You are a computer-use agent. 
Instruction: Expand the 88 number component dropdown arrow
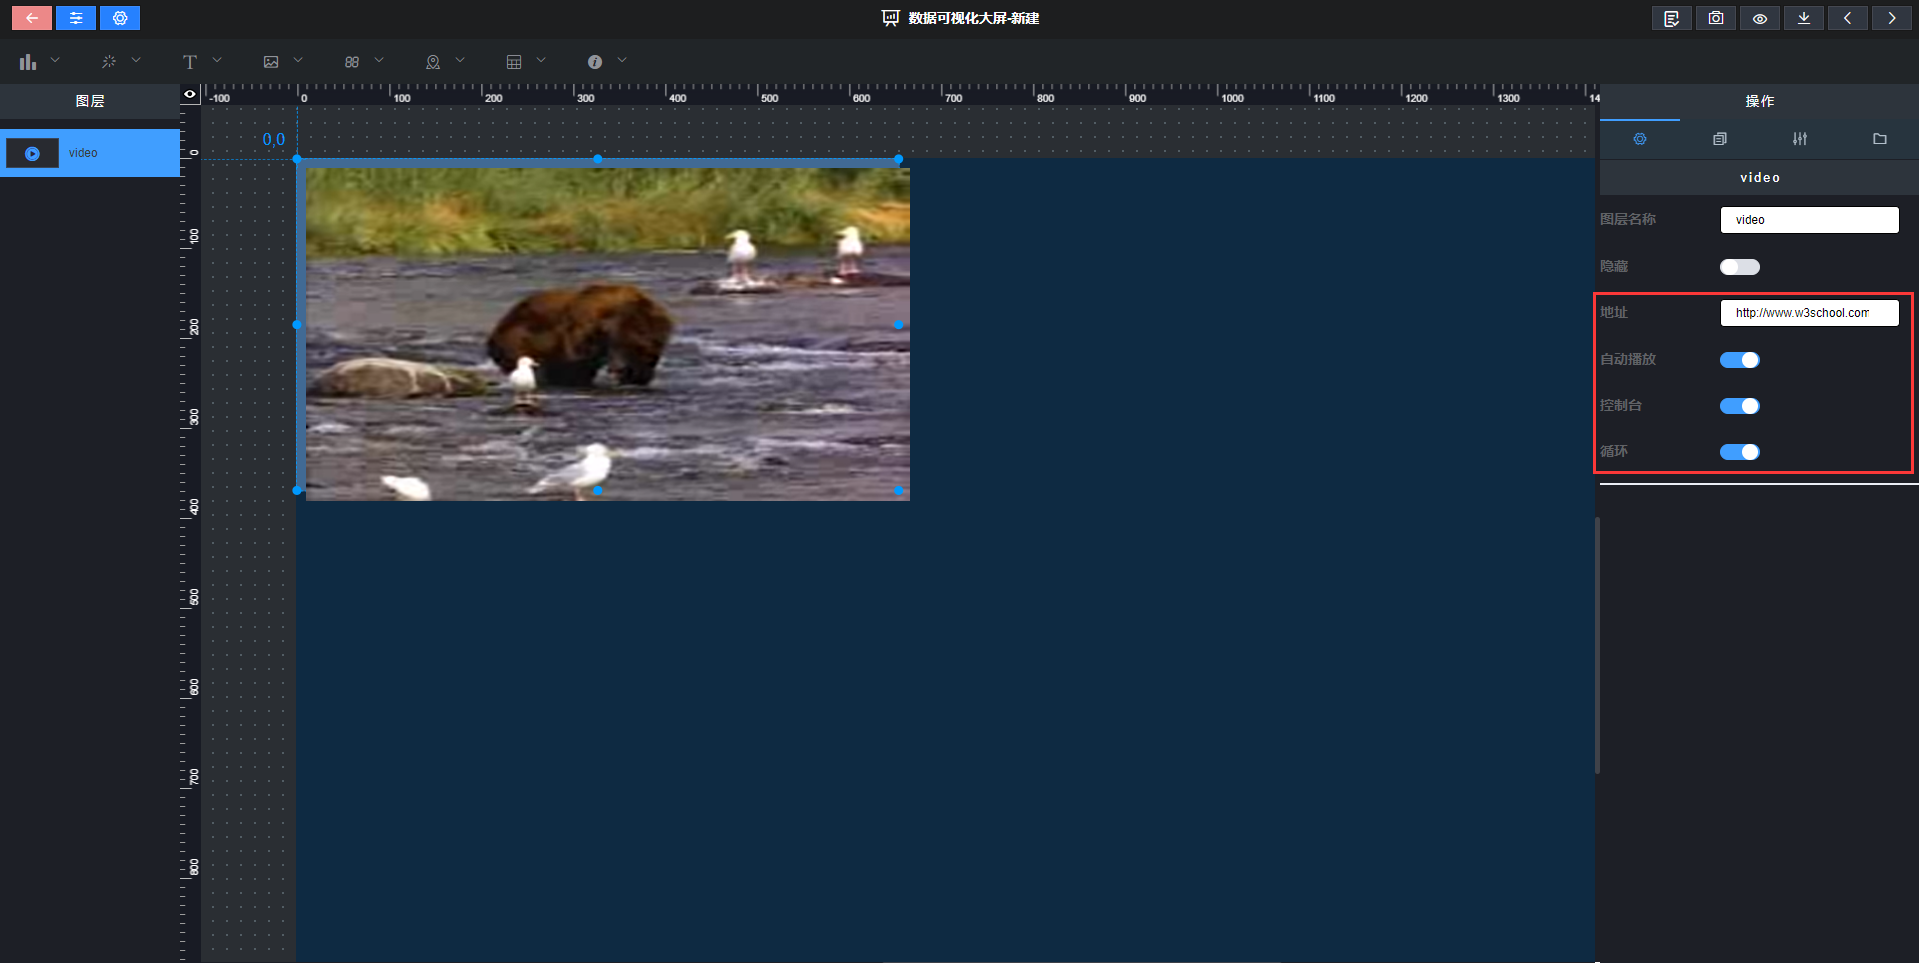click(x=379, y=60)
